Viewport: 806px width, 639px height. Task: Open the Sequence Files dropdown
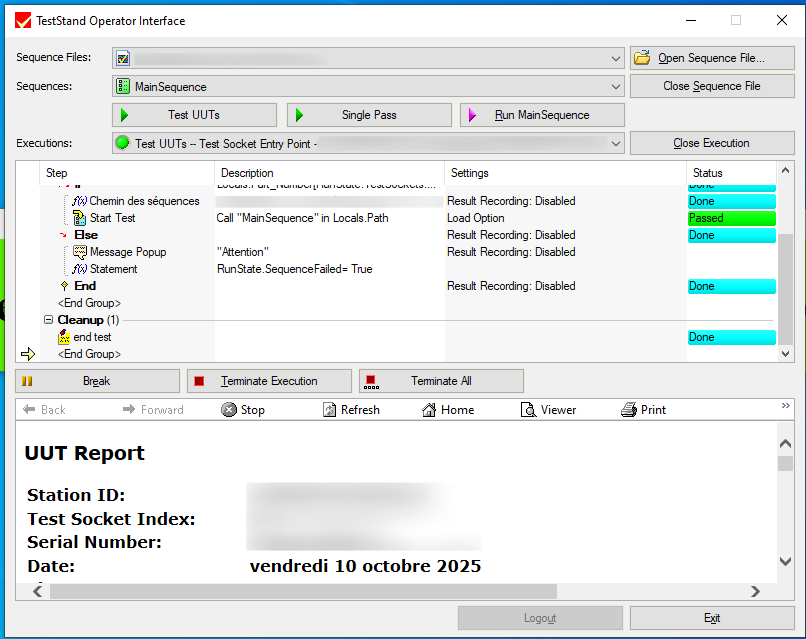pos(615,58)
